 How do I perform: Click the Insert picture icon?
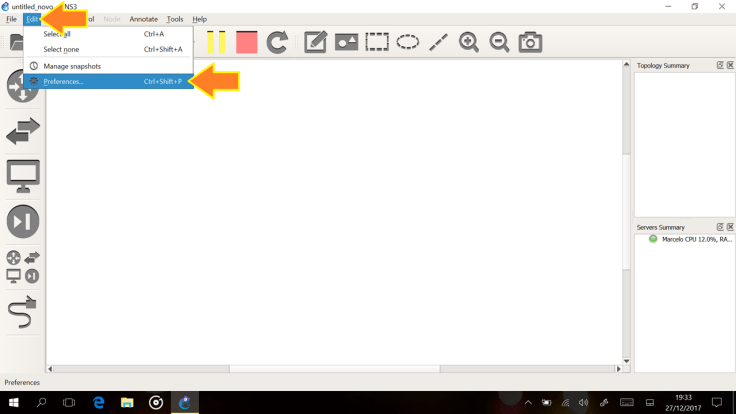346,42
